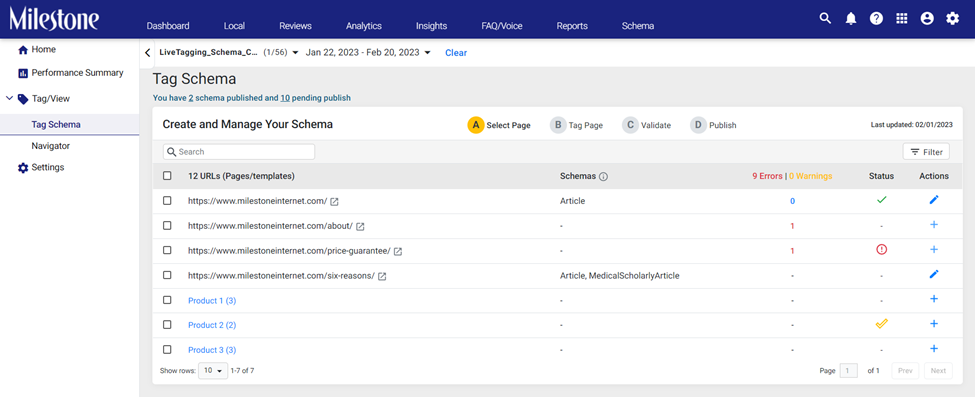This screenshot has width=975, height=397.
Task: Open Navigator in the sidebar
Action: (x=50, y=146)
